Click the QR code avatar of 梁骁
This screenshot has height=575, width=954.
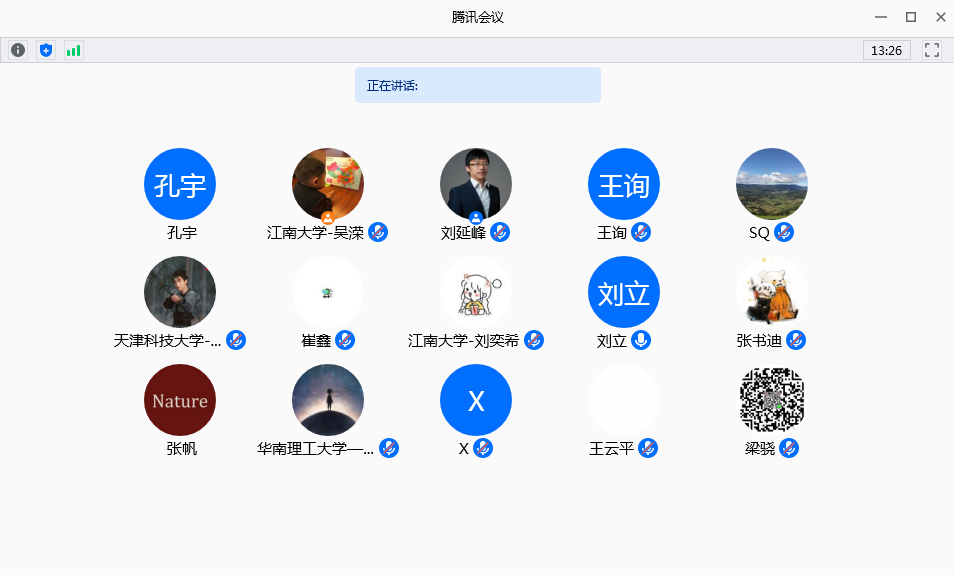(x=772, y=400)
